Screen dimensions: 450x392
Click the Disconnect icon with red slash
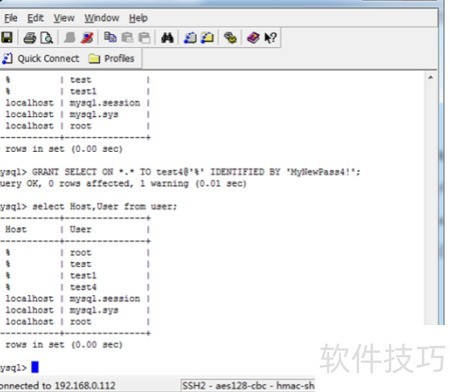point(87,38)
